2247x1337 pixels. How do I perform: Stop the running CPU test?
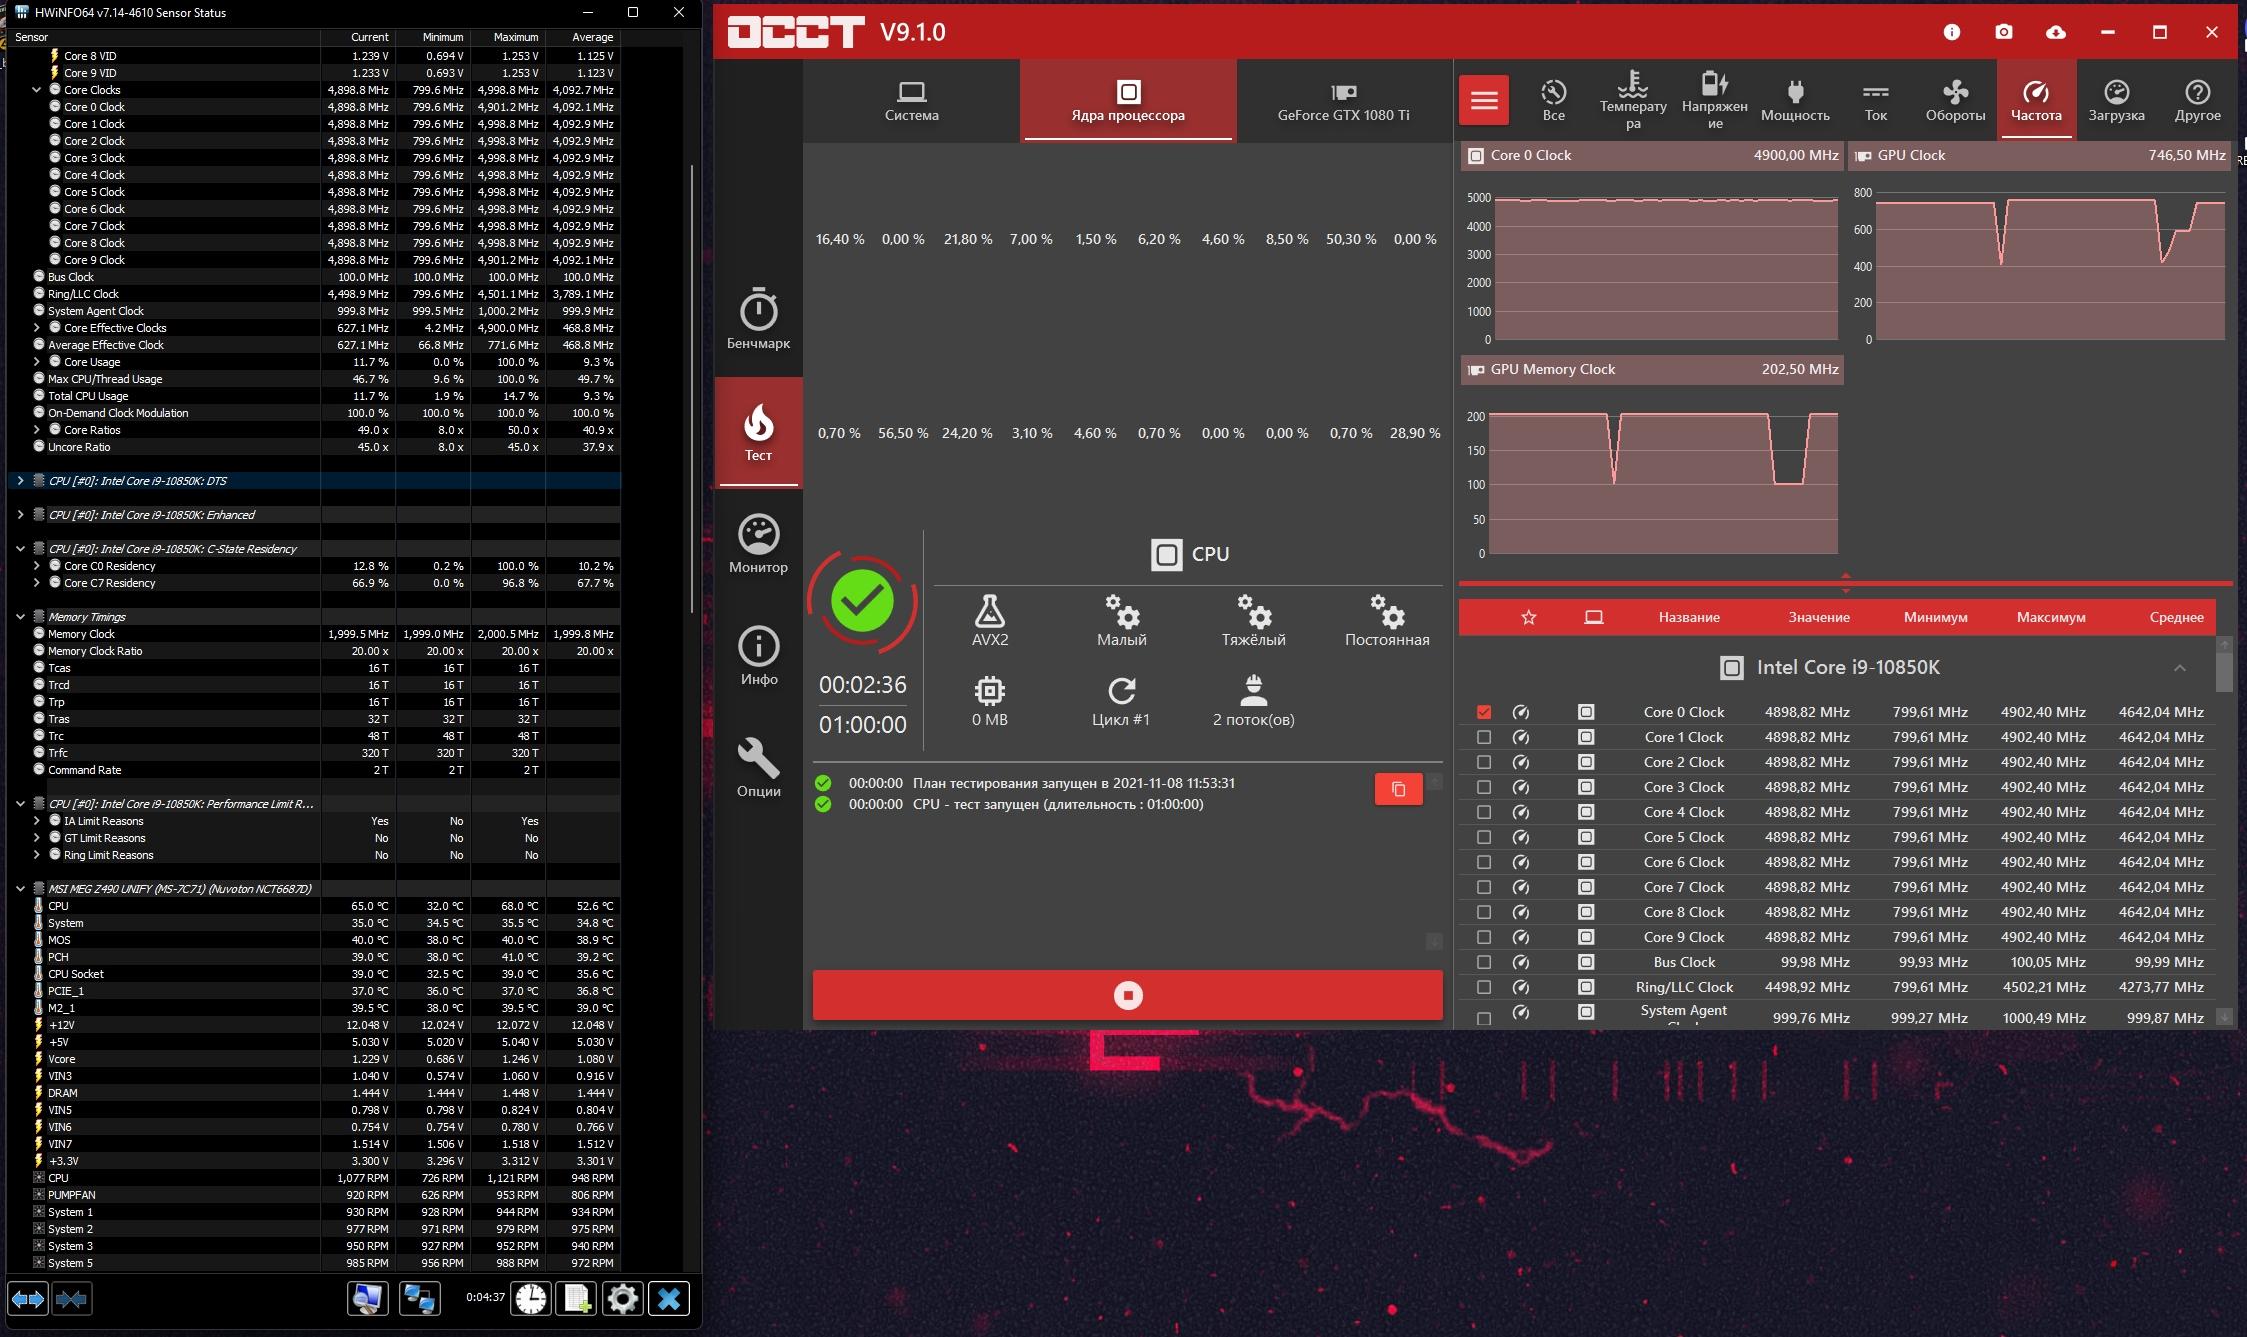[x=1127, y=995]
